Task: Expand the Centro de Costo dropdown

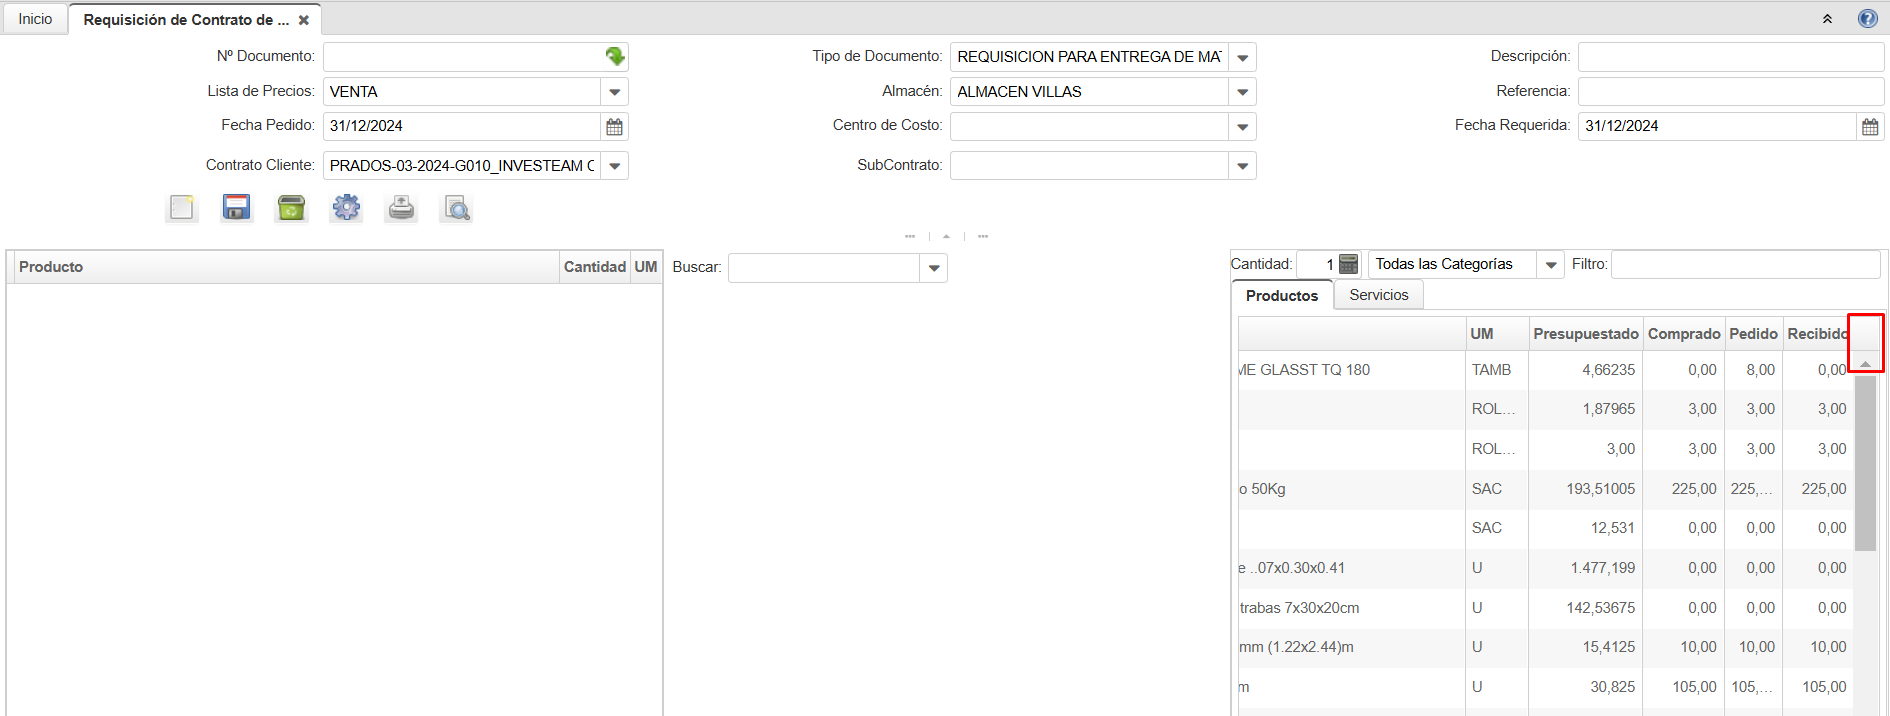Action: (1242, 127)
